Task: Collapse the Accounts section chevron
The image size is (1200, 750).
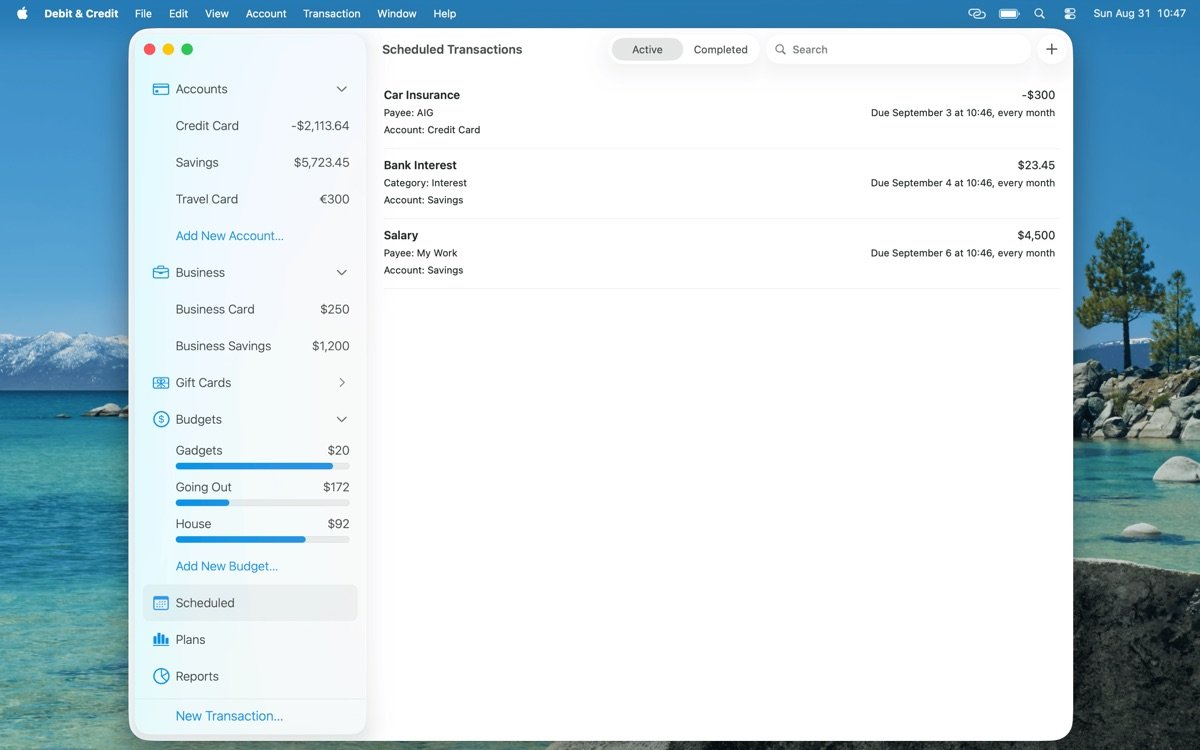Action: pyautogui.click(x=341, y=89)
